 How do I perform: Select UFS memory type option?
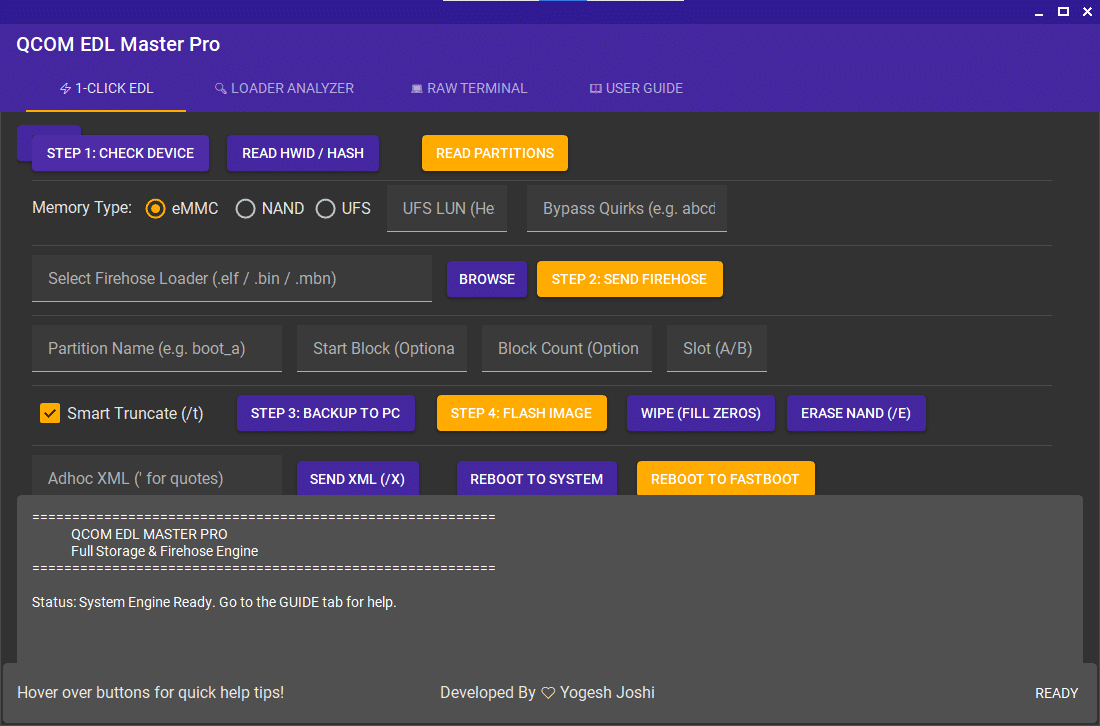click(x=325, y=208)
